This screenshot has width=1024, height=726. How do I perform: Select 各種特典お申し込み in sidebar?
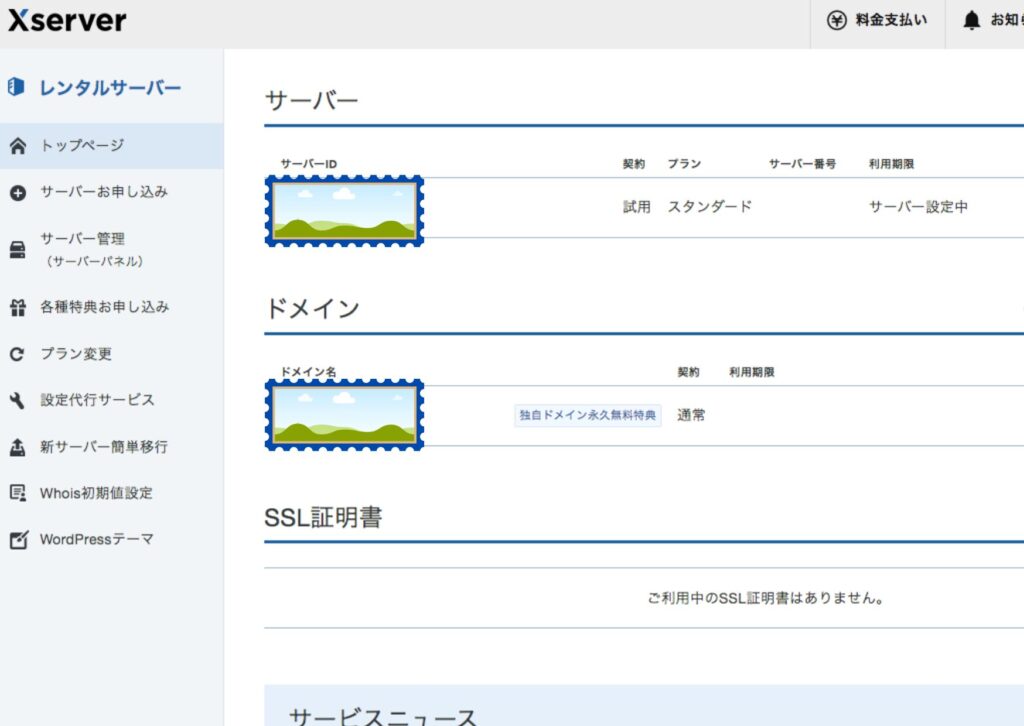click(x=112, y=307)
